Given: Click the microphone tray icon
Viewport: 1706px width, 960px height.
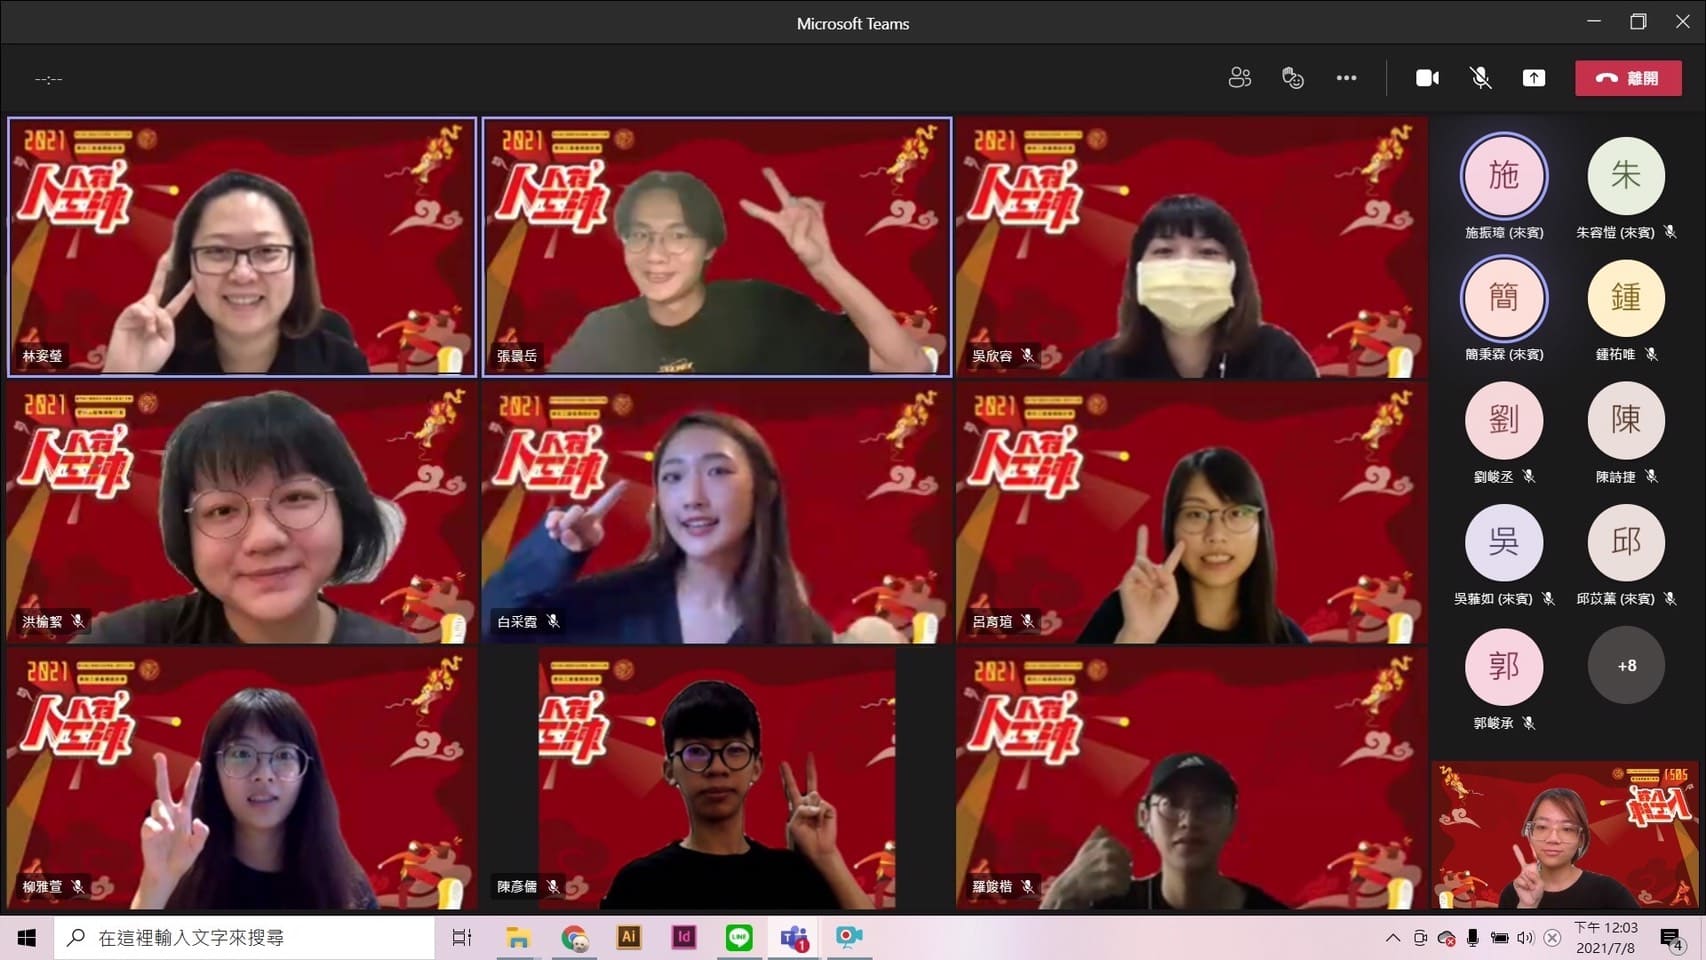Looking at the screenshot, I should (1472, 938).
